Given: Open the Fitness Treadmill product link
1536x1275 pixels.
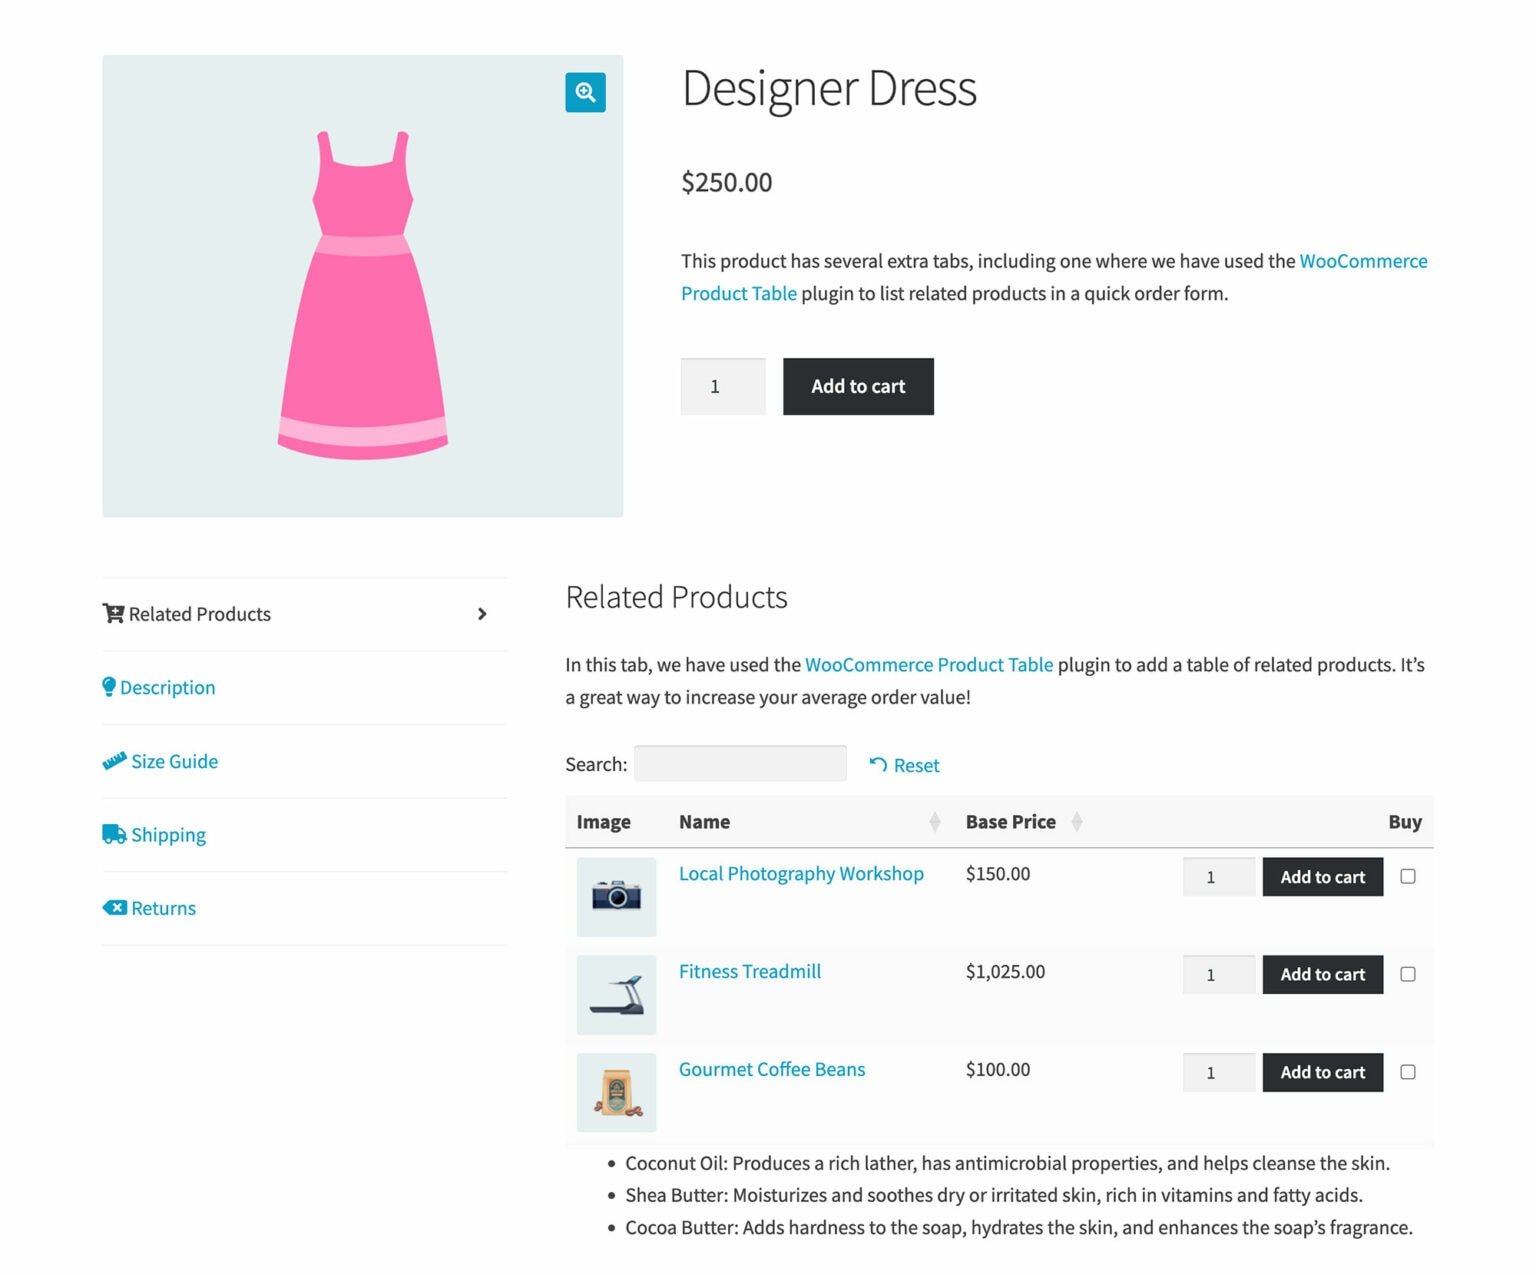Looking at the screenshot, I should 749,971.
